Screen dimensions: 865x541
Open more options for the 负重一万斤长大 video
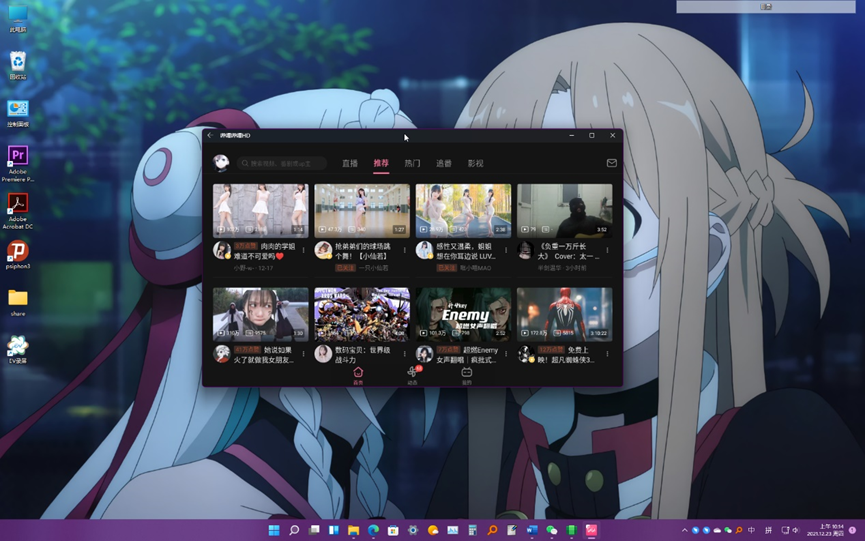pos(607,250)
